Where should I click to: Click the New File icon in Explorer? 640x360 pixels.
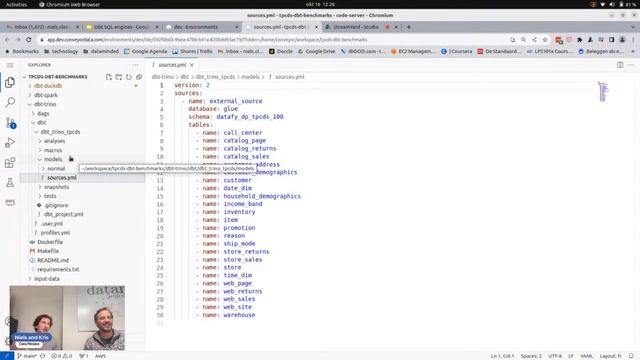109,77
